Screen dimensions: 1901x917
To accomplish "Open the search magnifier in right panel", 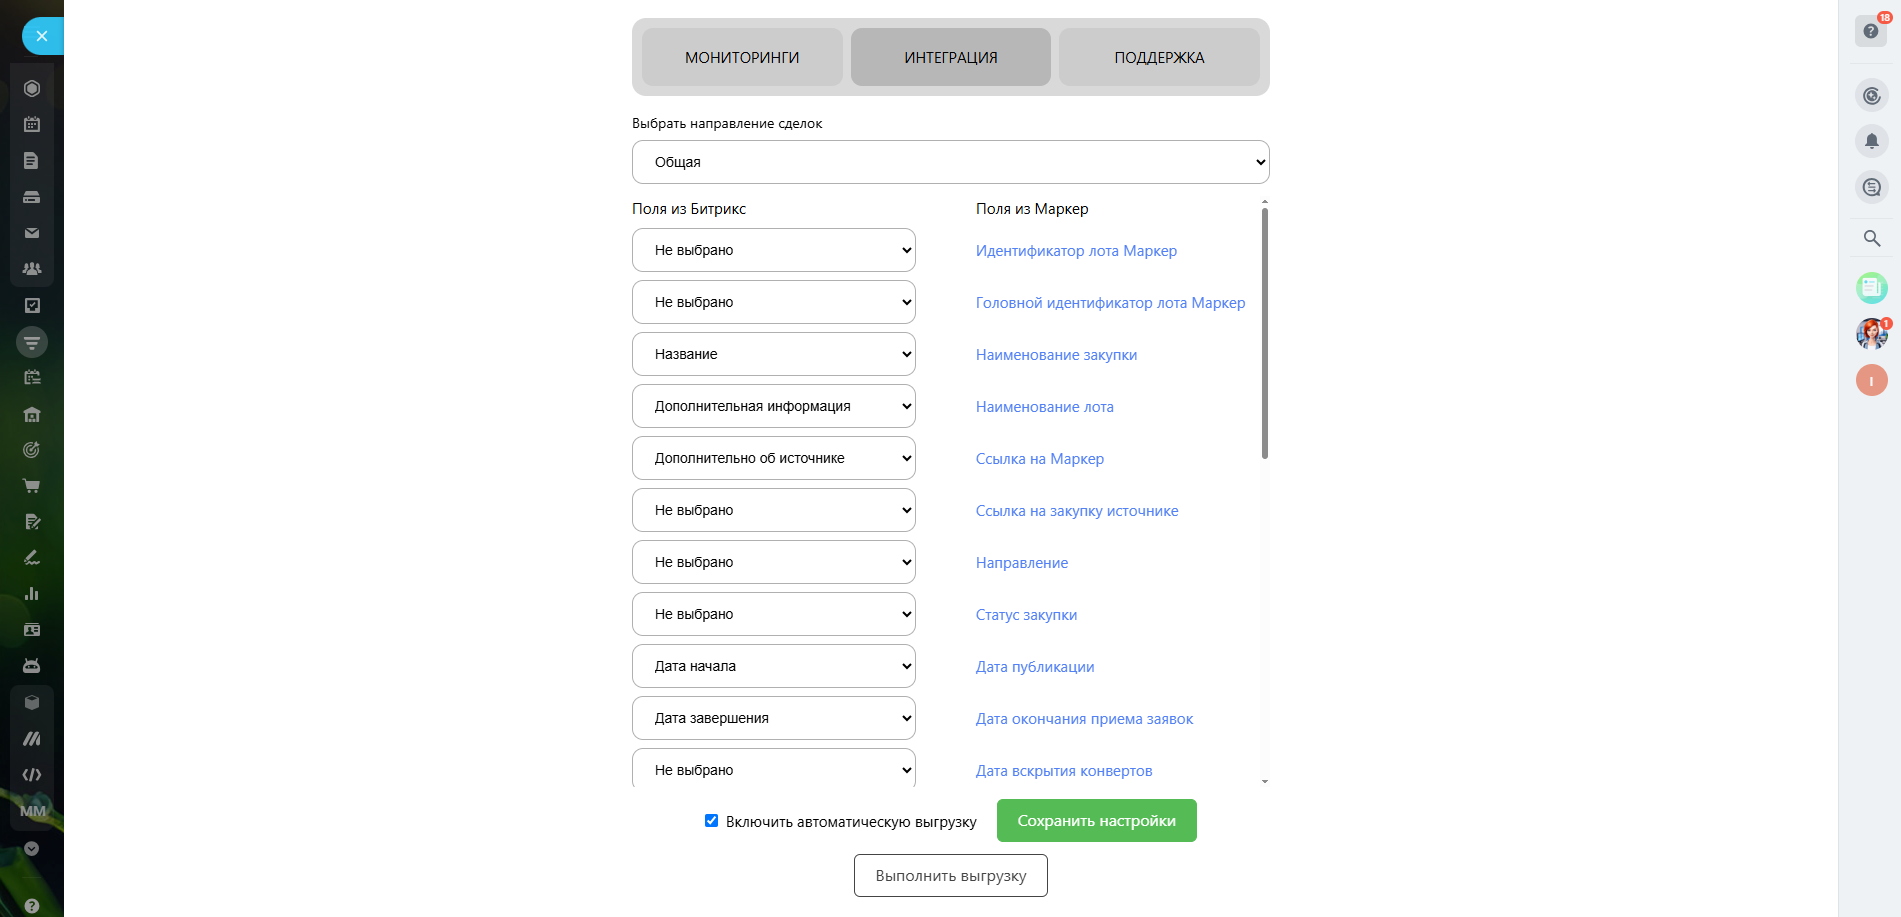I will click(x=1872, y=238).
